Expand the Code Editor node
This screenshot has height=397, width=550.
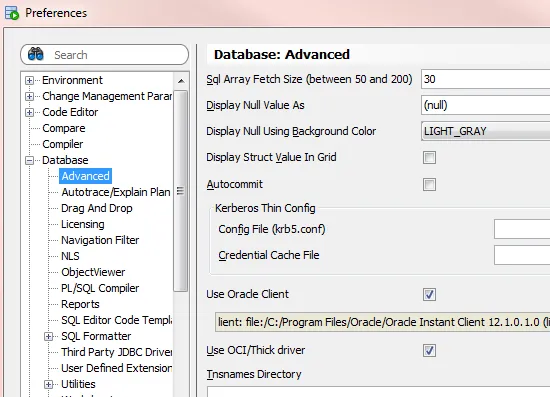tap(29, 113)
